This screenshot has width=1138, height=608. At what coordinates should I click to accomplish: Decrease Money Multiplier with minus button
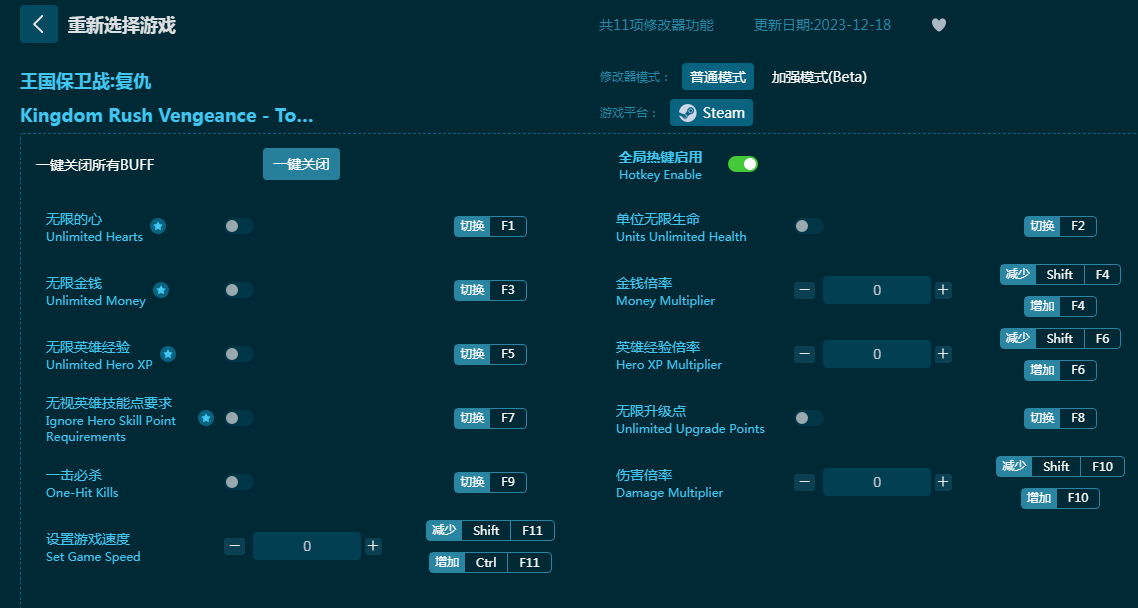point(804,290)
